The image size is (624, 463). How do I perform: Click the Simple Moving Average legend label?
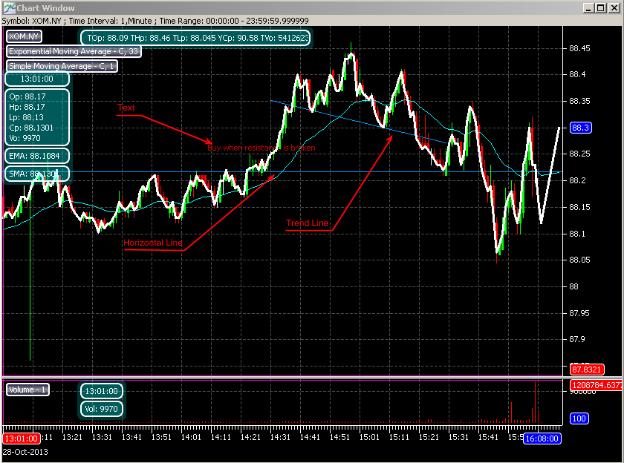62,65
